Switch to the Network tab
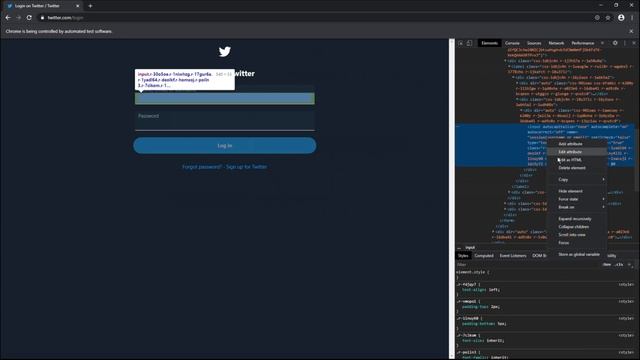This screenshot has height=360, width=640. coord(556,43)
